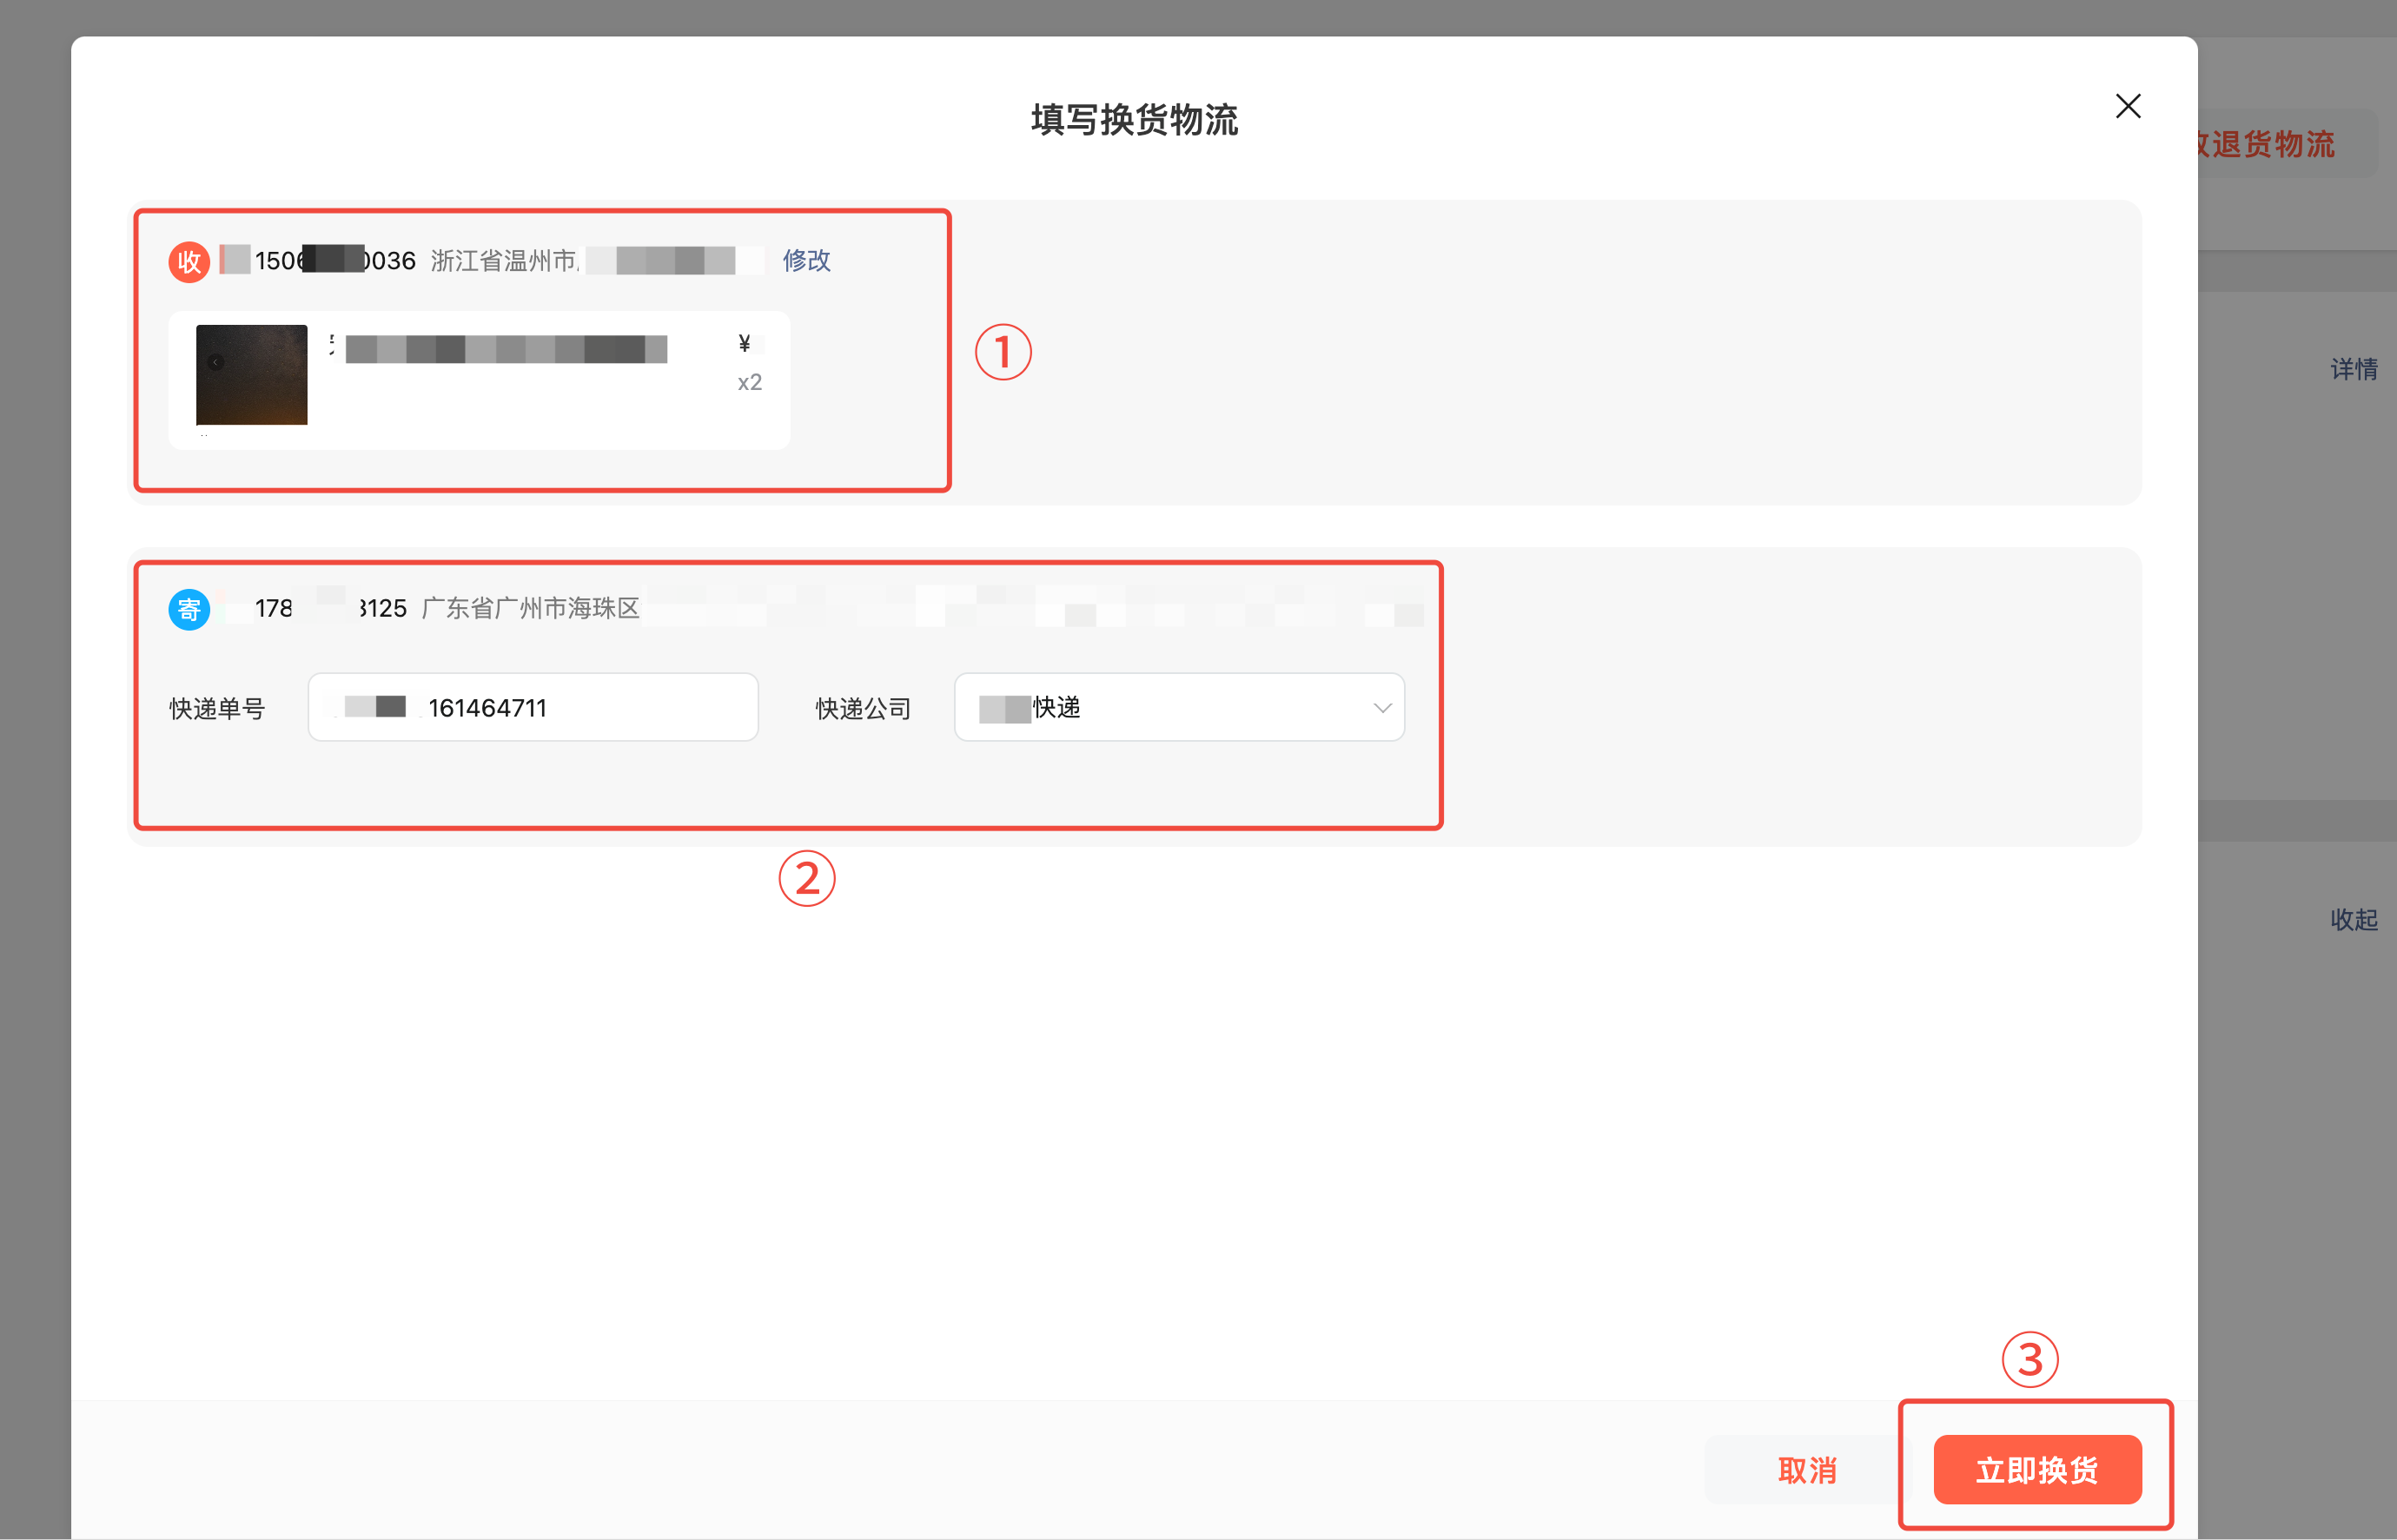Focus the 快递单号 tracking number field
The height and width of the screenshot is (1540, 2397).
coord(533,707)
